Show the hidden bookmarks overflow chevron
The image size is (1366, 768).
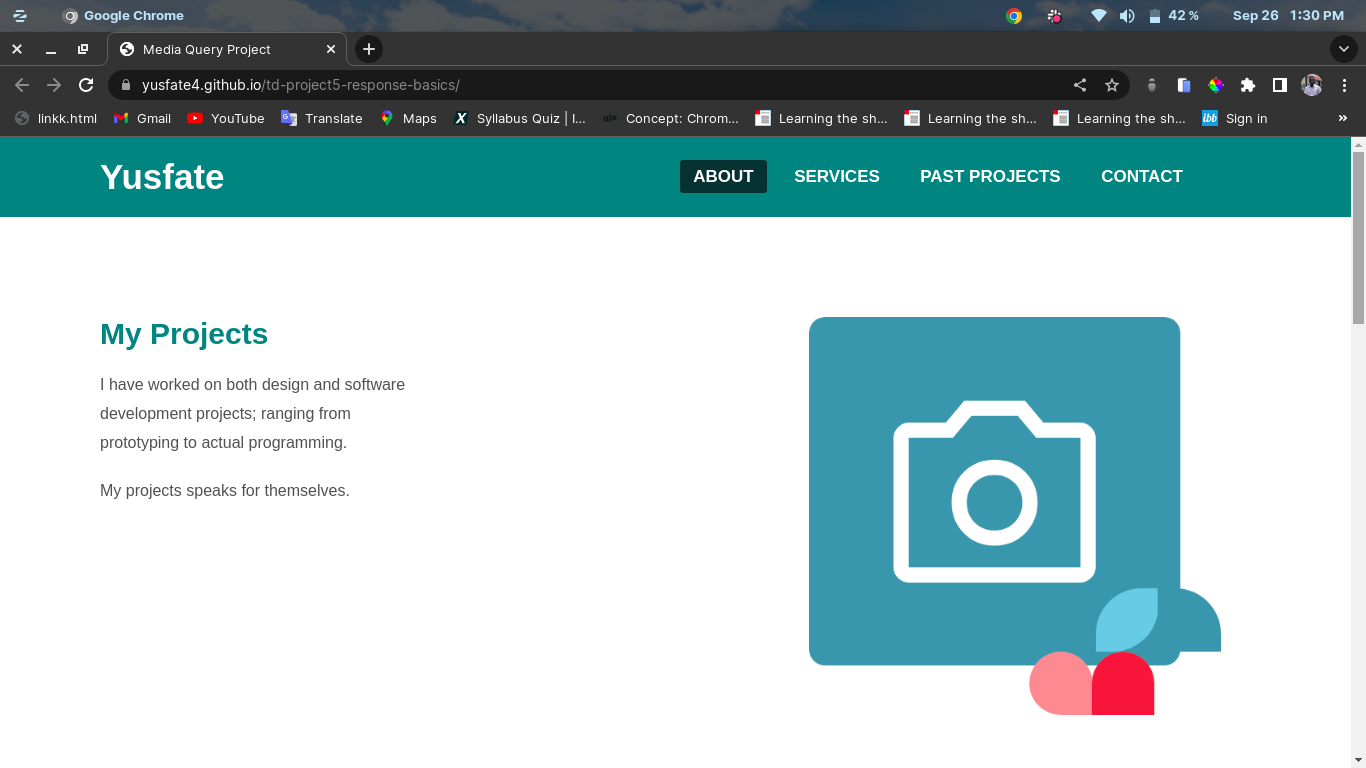coord(1343,118)
